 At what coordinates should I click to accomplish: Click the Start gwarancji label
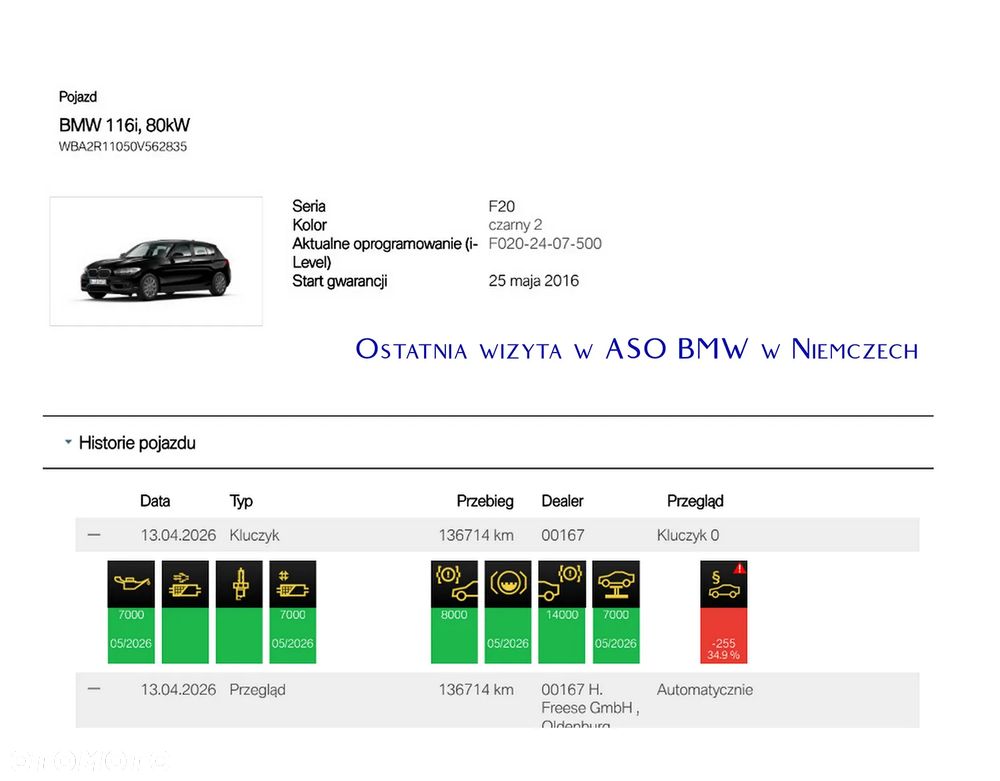[340, 281]
